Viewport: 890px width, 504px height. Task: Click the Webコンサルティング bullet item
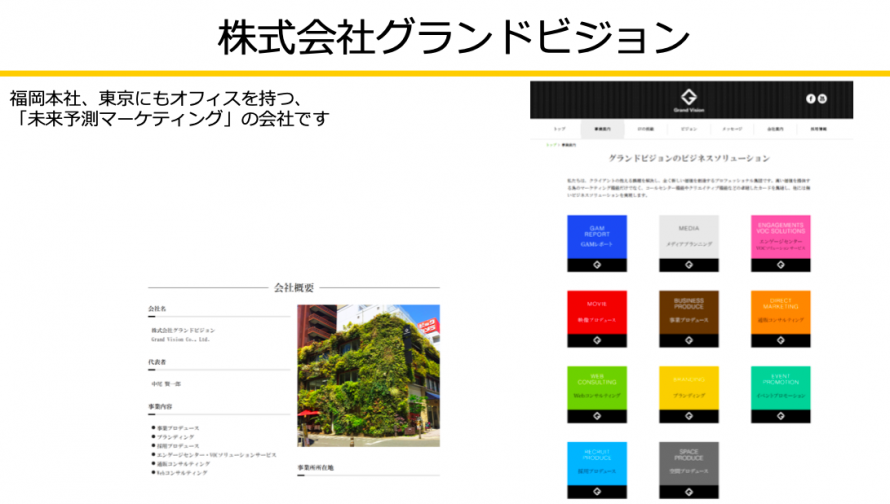point(182,473)
